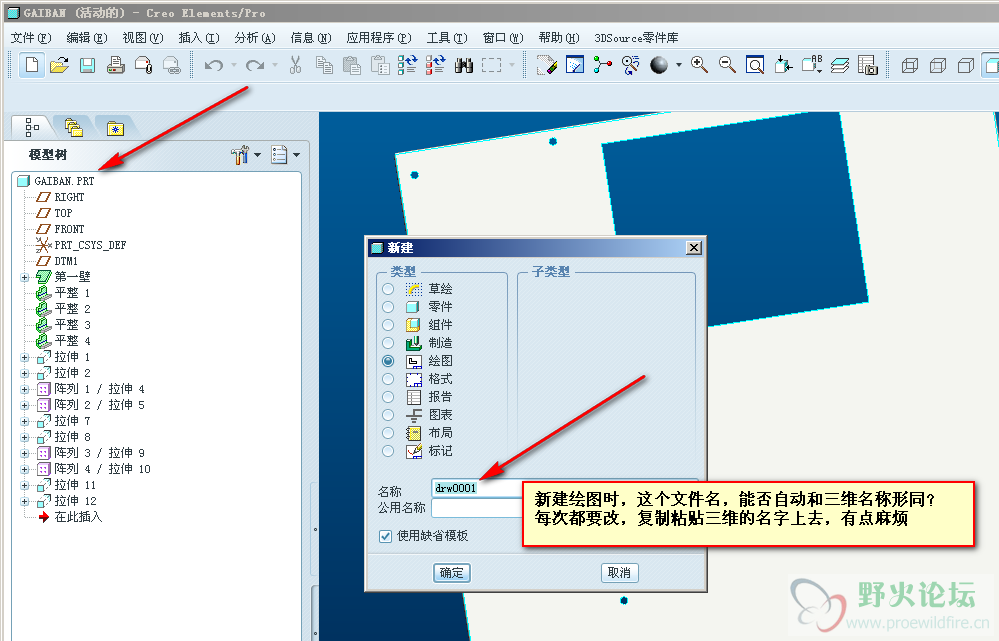Select the 组件 radio button
Image resolution: width=999 pixels, height=641 pixels.
388,325
